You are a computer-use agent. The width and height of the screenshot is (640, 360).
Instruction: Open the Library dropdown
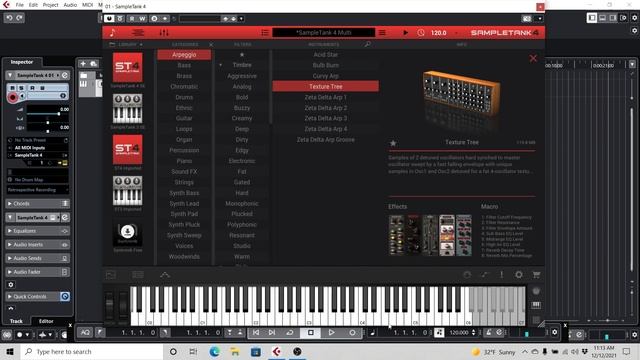pyautogui.click(x=127, y=44)
